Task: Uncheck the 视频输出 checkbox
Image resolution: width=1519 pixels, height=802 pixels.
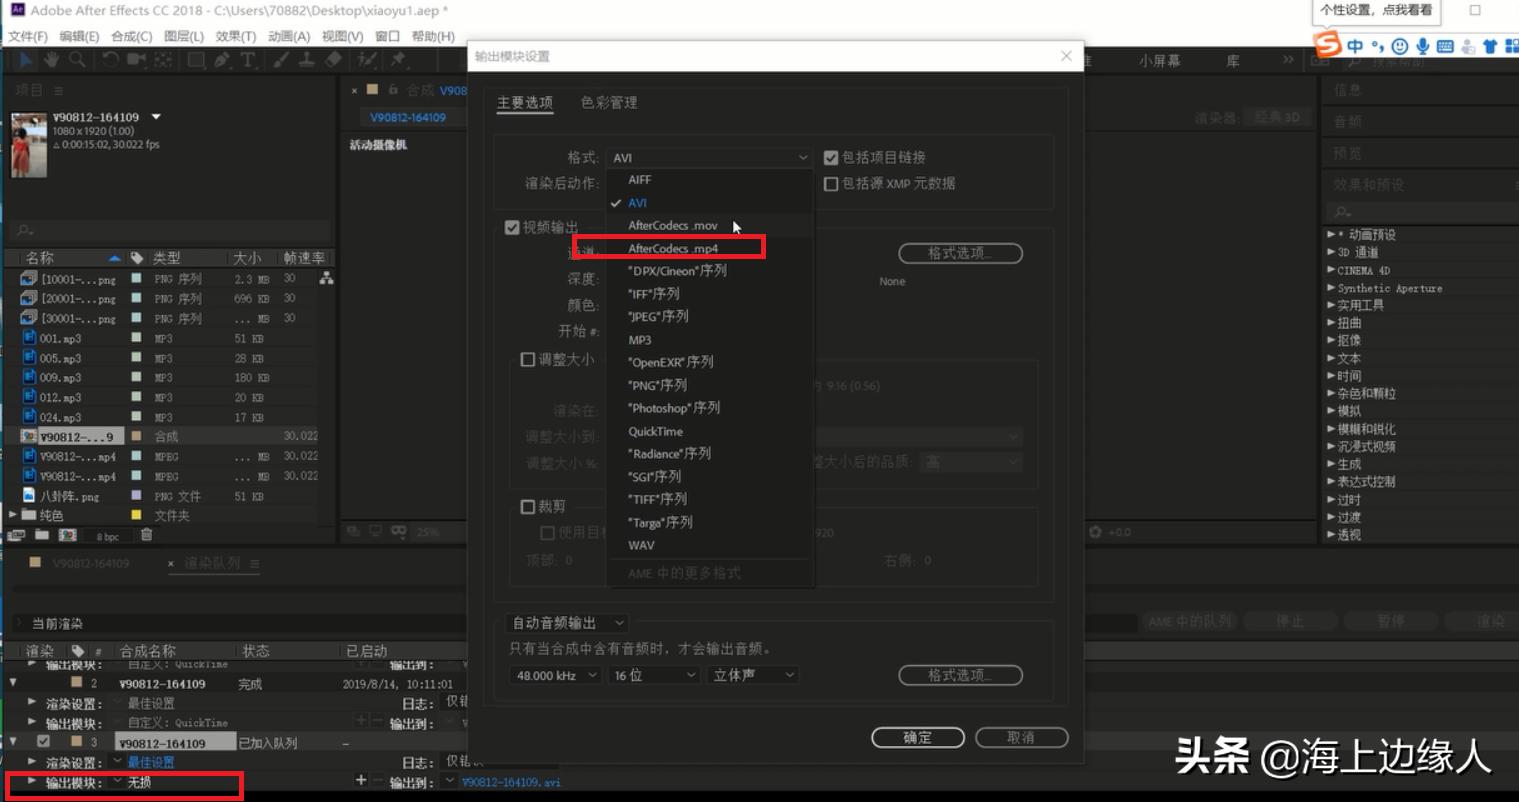Action: pyautogui.click(x=513, y=227)
